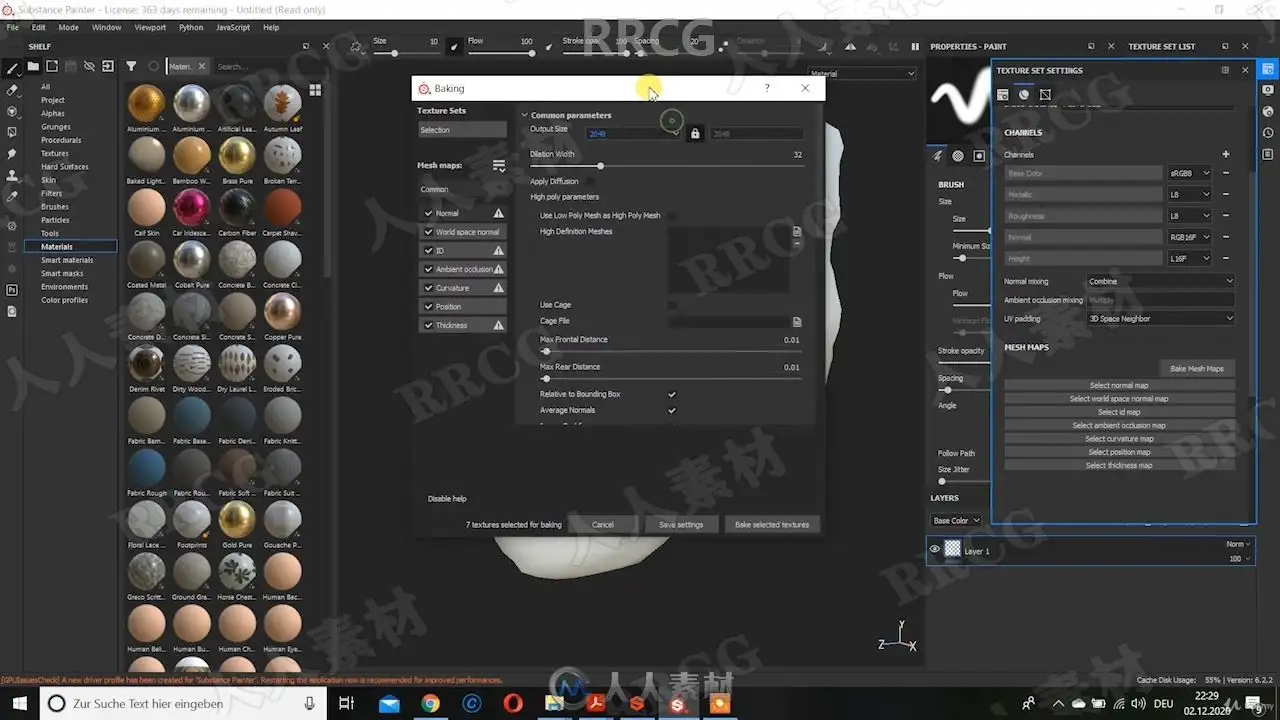Open the Python menu

coord(191,28)
